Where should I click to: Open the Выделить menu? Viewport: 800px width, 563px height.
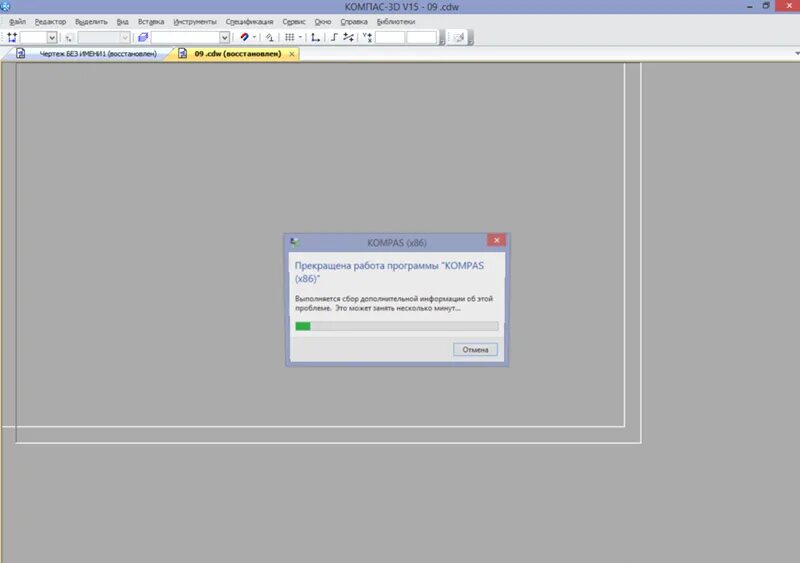click(91, 22)
